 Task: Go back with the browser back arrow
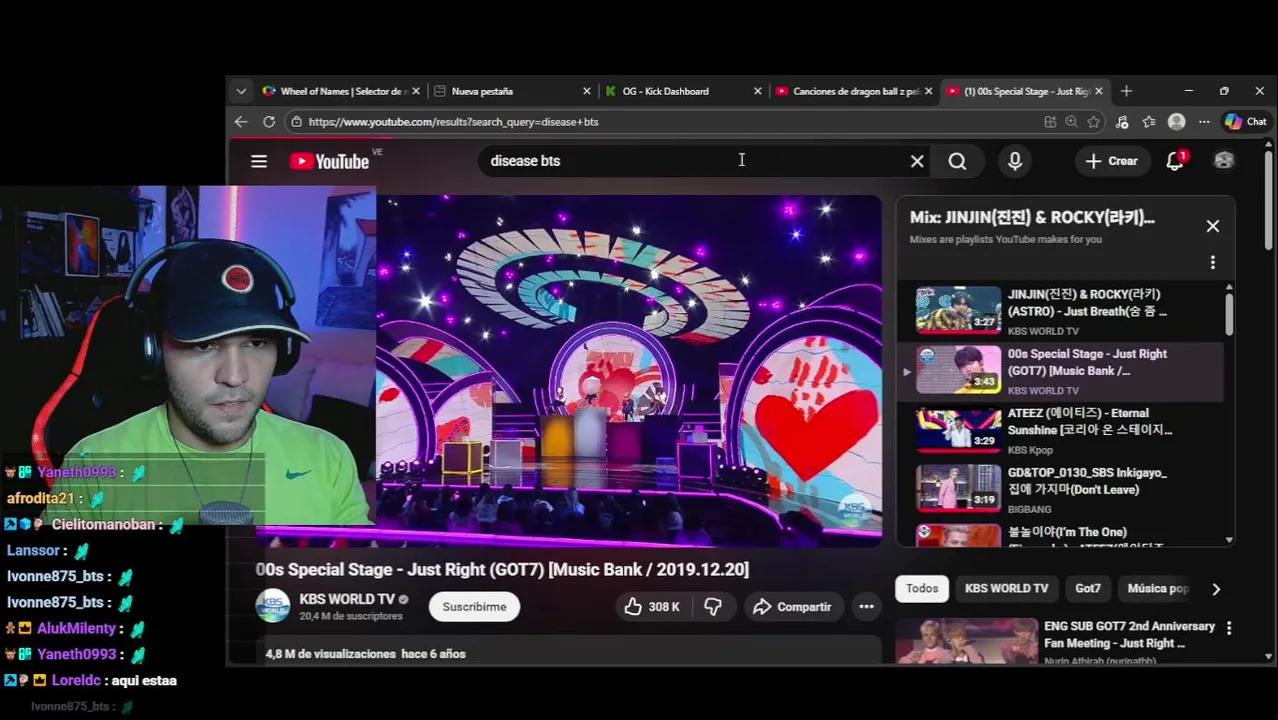click(241, 122)
